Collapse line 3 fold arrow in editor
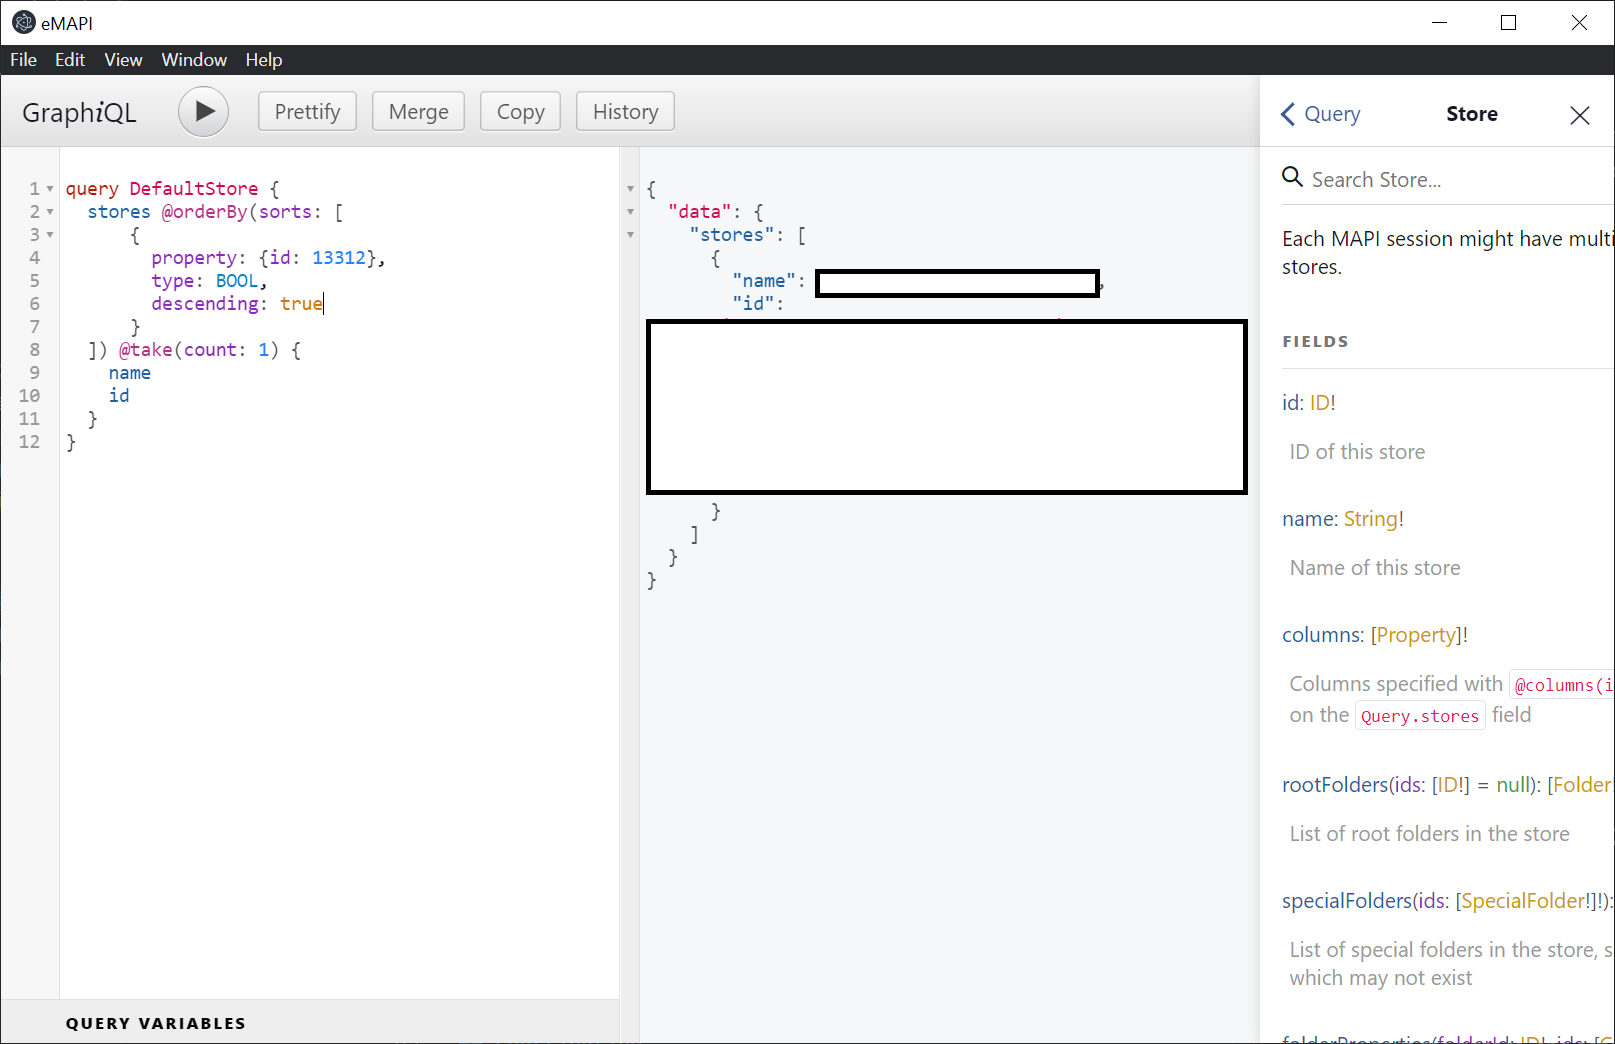The height and width of the screenshot is (1044, 1615). click(x=50, y=235)
